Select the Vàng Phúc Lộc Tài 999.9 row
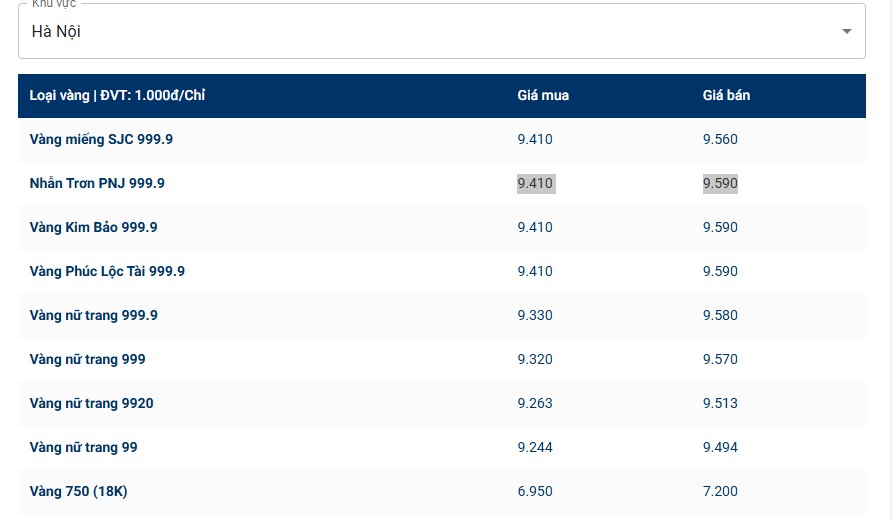892x520 pixels. click(x=107, y=271)
